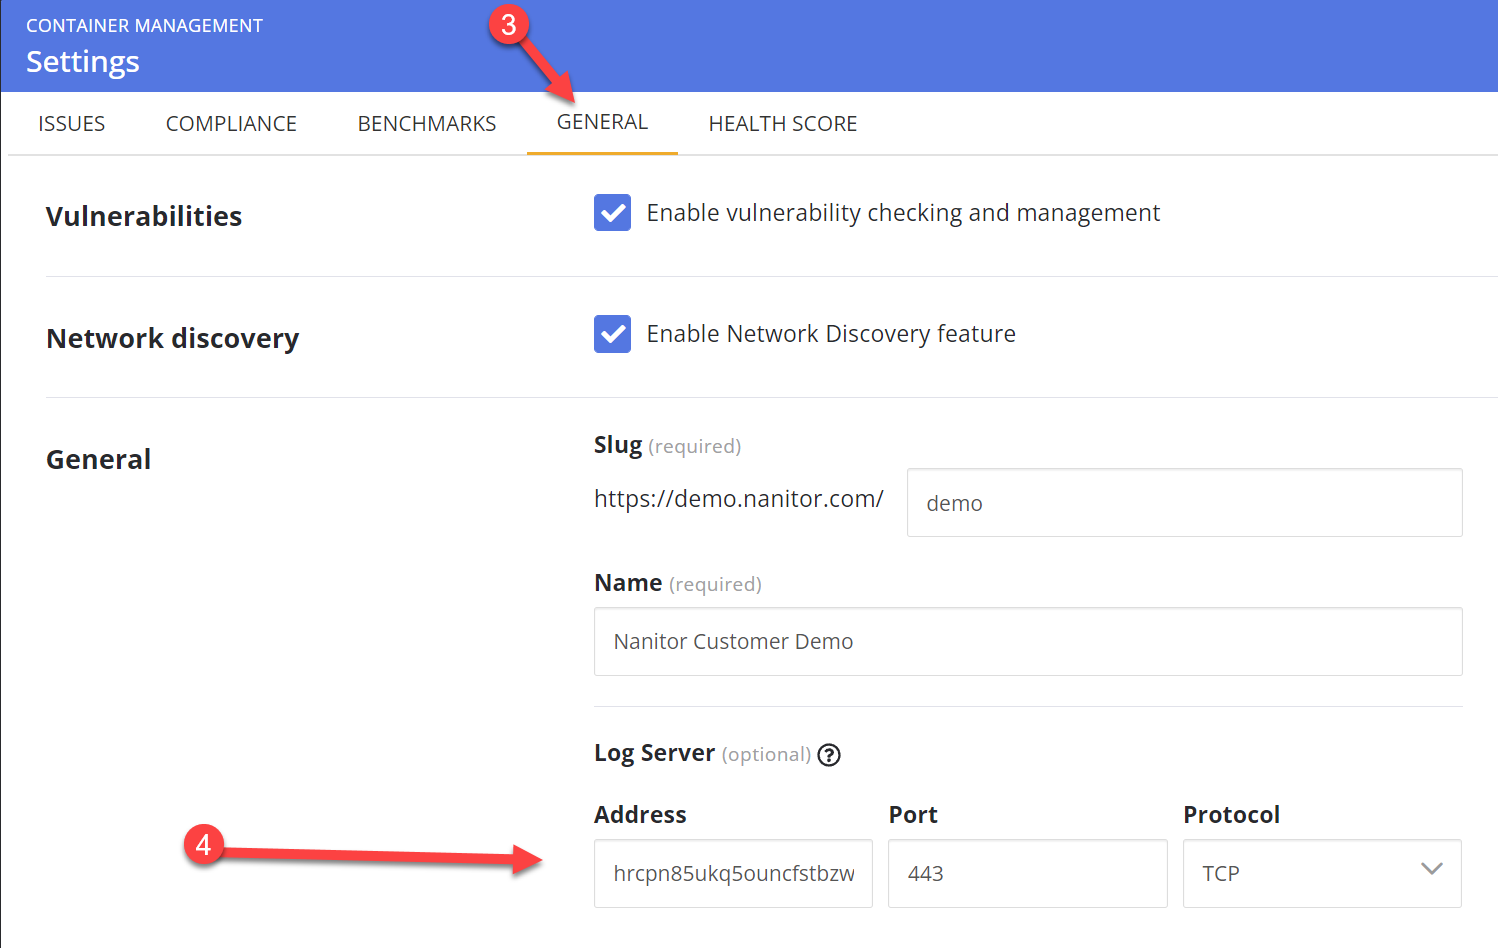1498x948 pixels.
Task: Open the Compliance tab
Action: [231, 124]
